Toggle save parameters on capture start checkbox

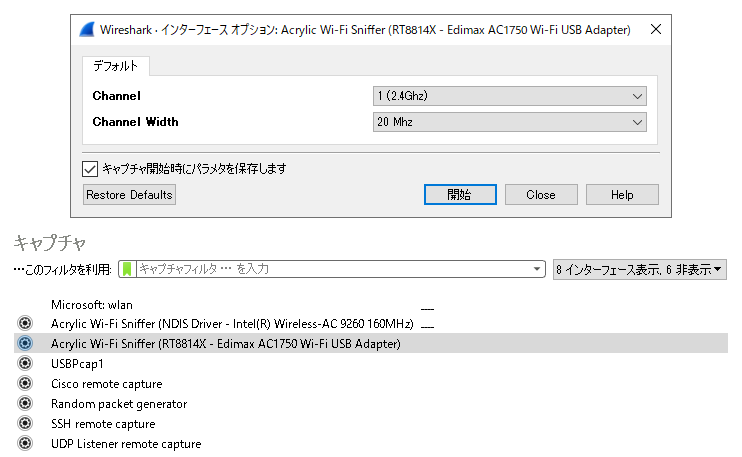90,169
